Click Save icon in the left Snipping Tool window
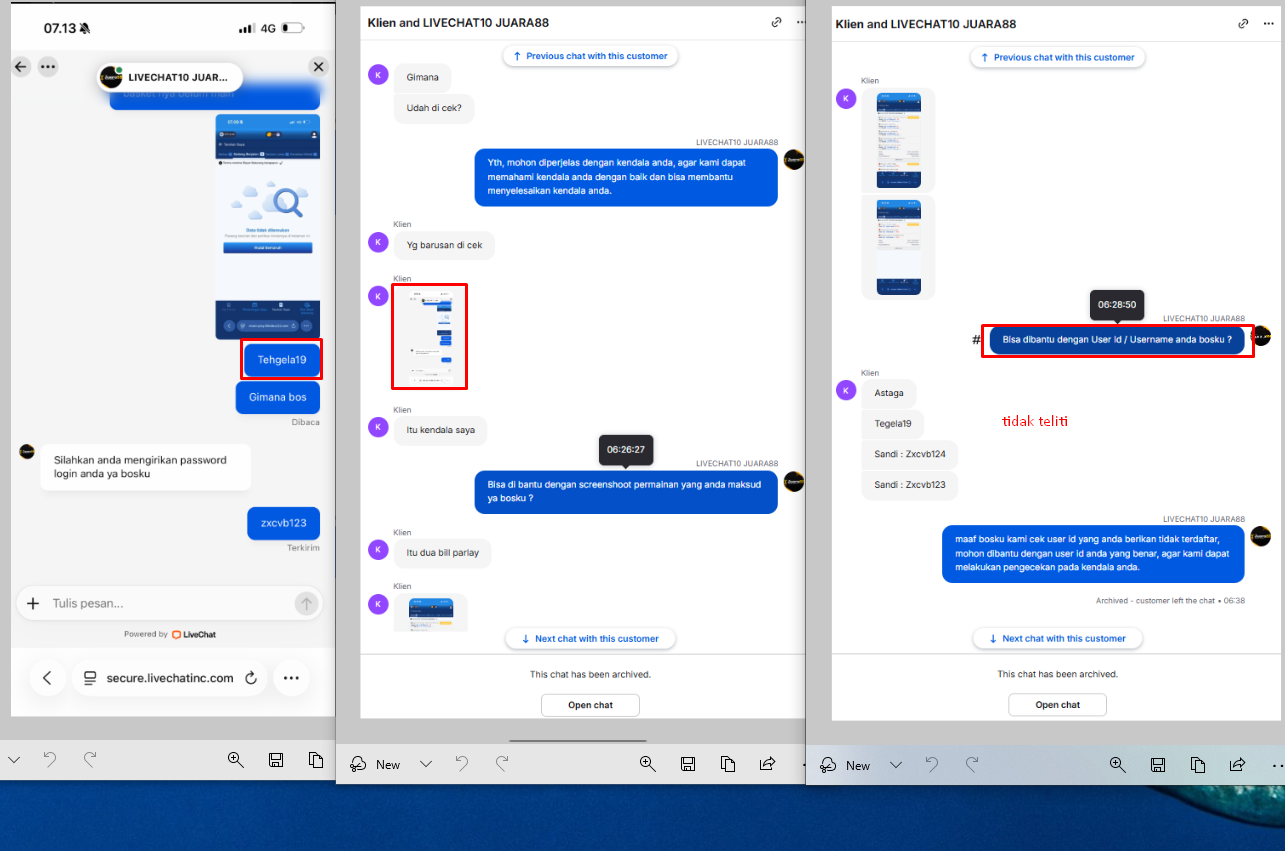The height and width of the screenshot is (851, 1285). [276, 760]
